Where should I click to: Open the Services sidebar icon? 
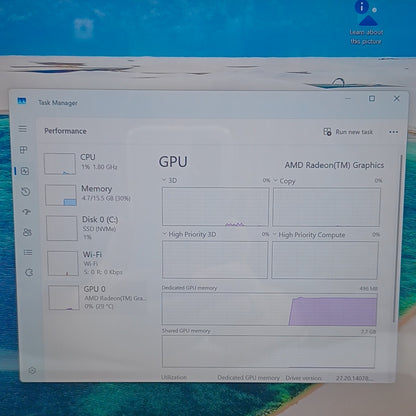tap(29, 273)
